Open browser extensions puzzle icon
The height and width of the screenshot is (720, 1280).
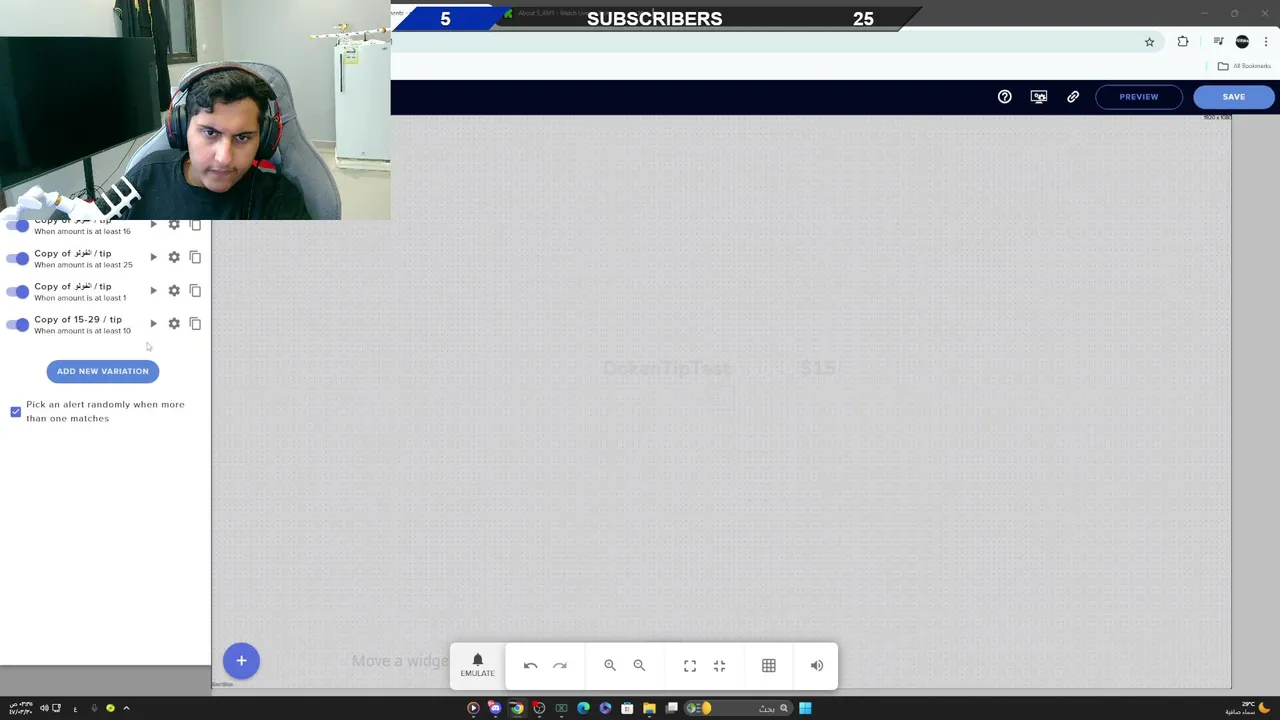(1183, 42)
